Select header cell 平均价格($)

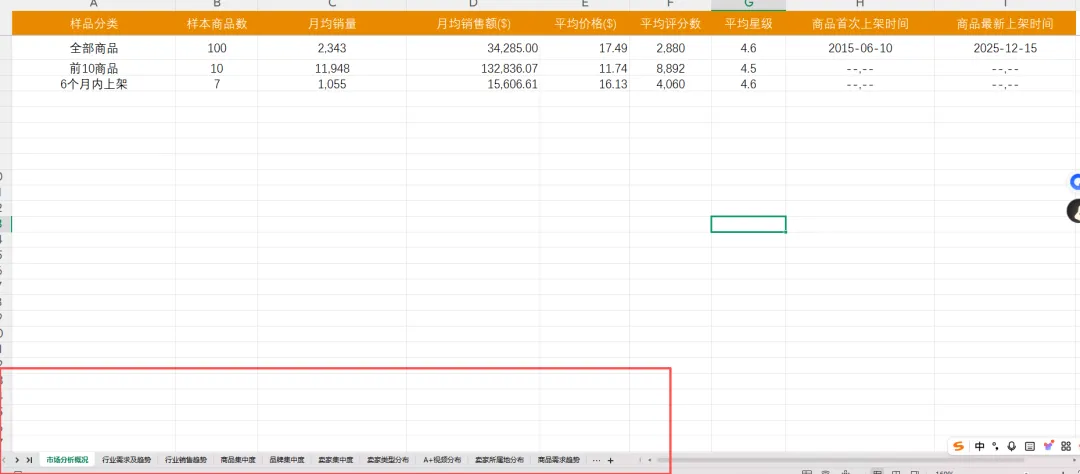pos(585,24)
